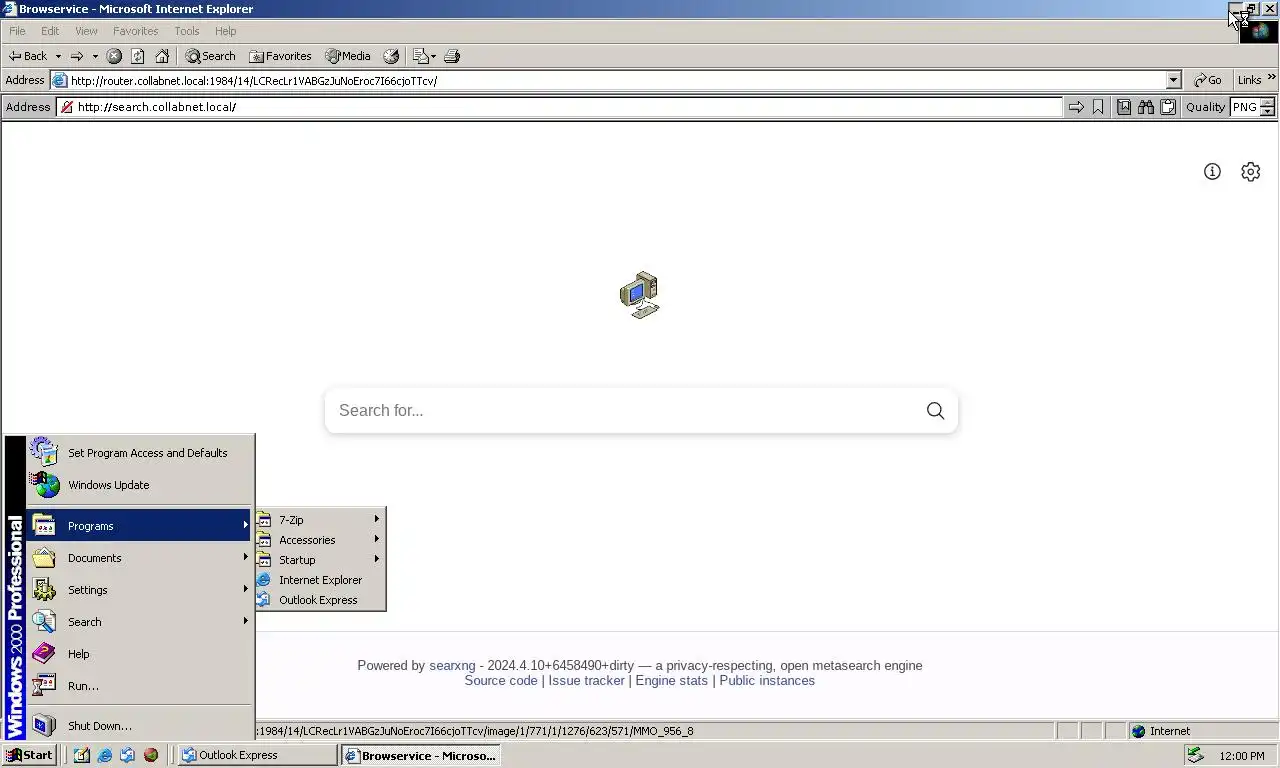Open the Help menu in the menu bar
Image resolution: width=1280 pixels, height=768 pixels.
pos(225,31)
